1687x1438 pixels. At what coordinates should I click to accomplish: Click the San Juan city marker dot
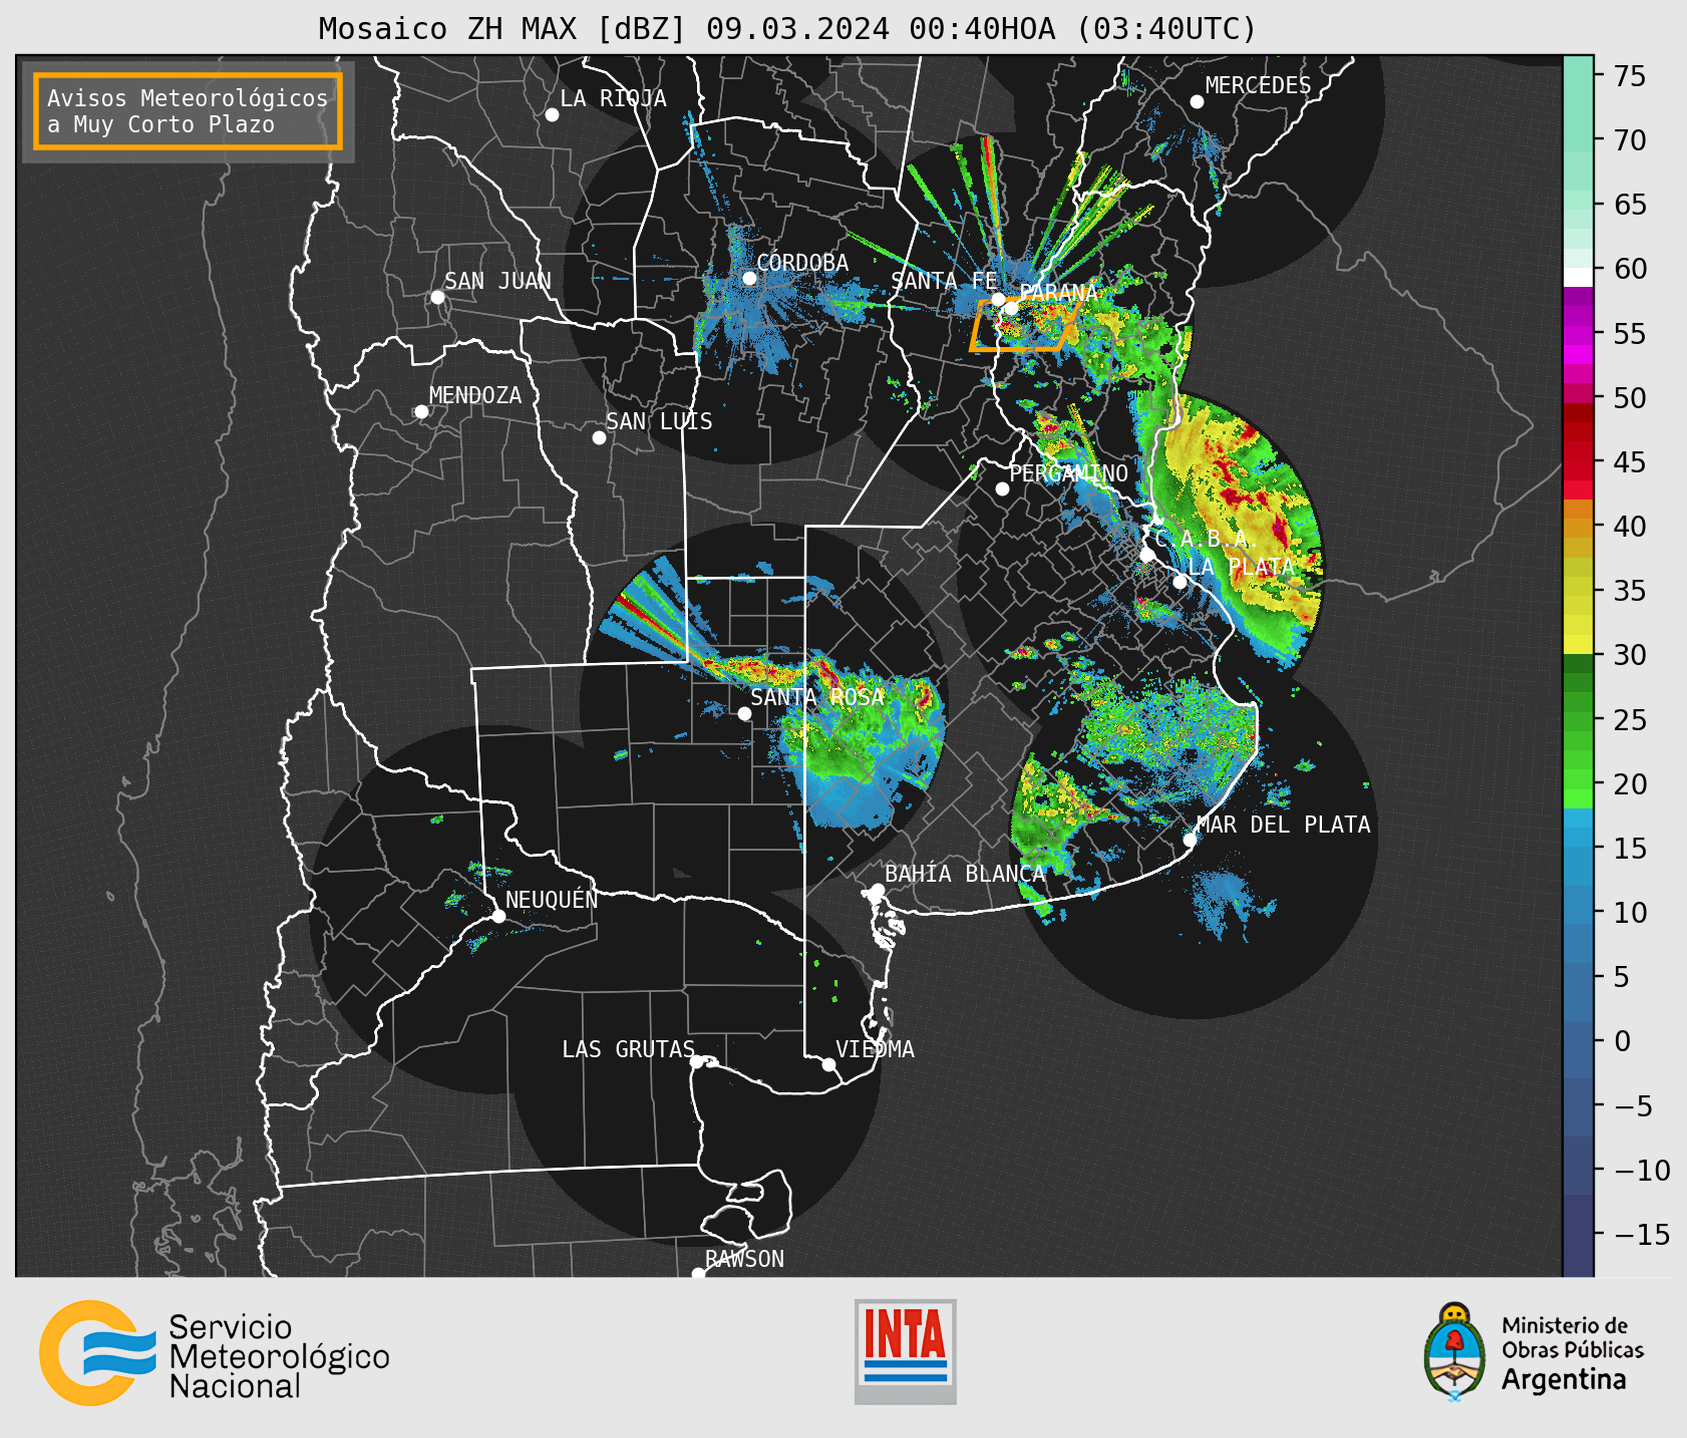[437, 297]
